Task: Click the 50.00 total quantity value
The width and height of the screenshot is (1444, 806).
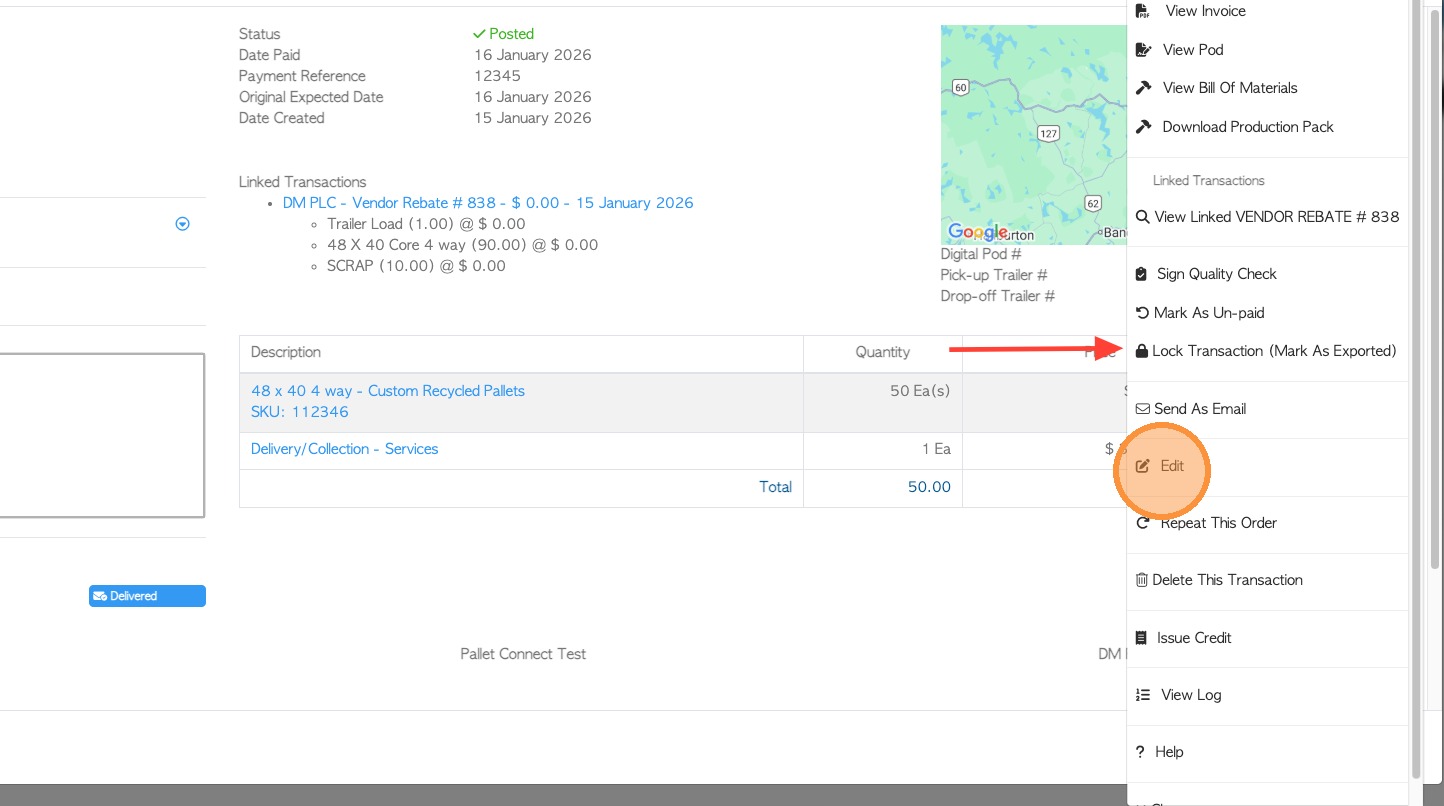Action: (x=929, y=487)
